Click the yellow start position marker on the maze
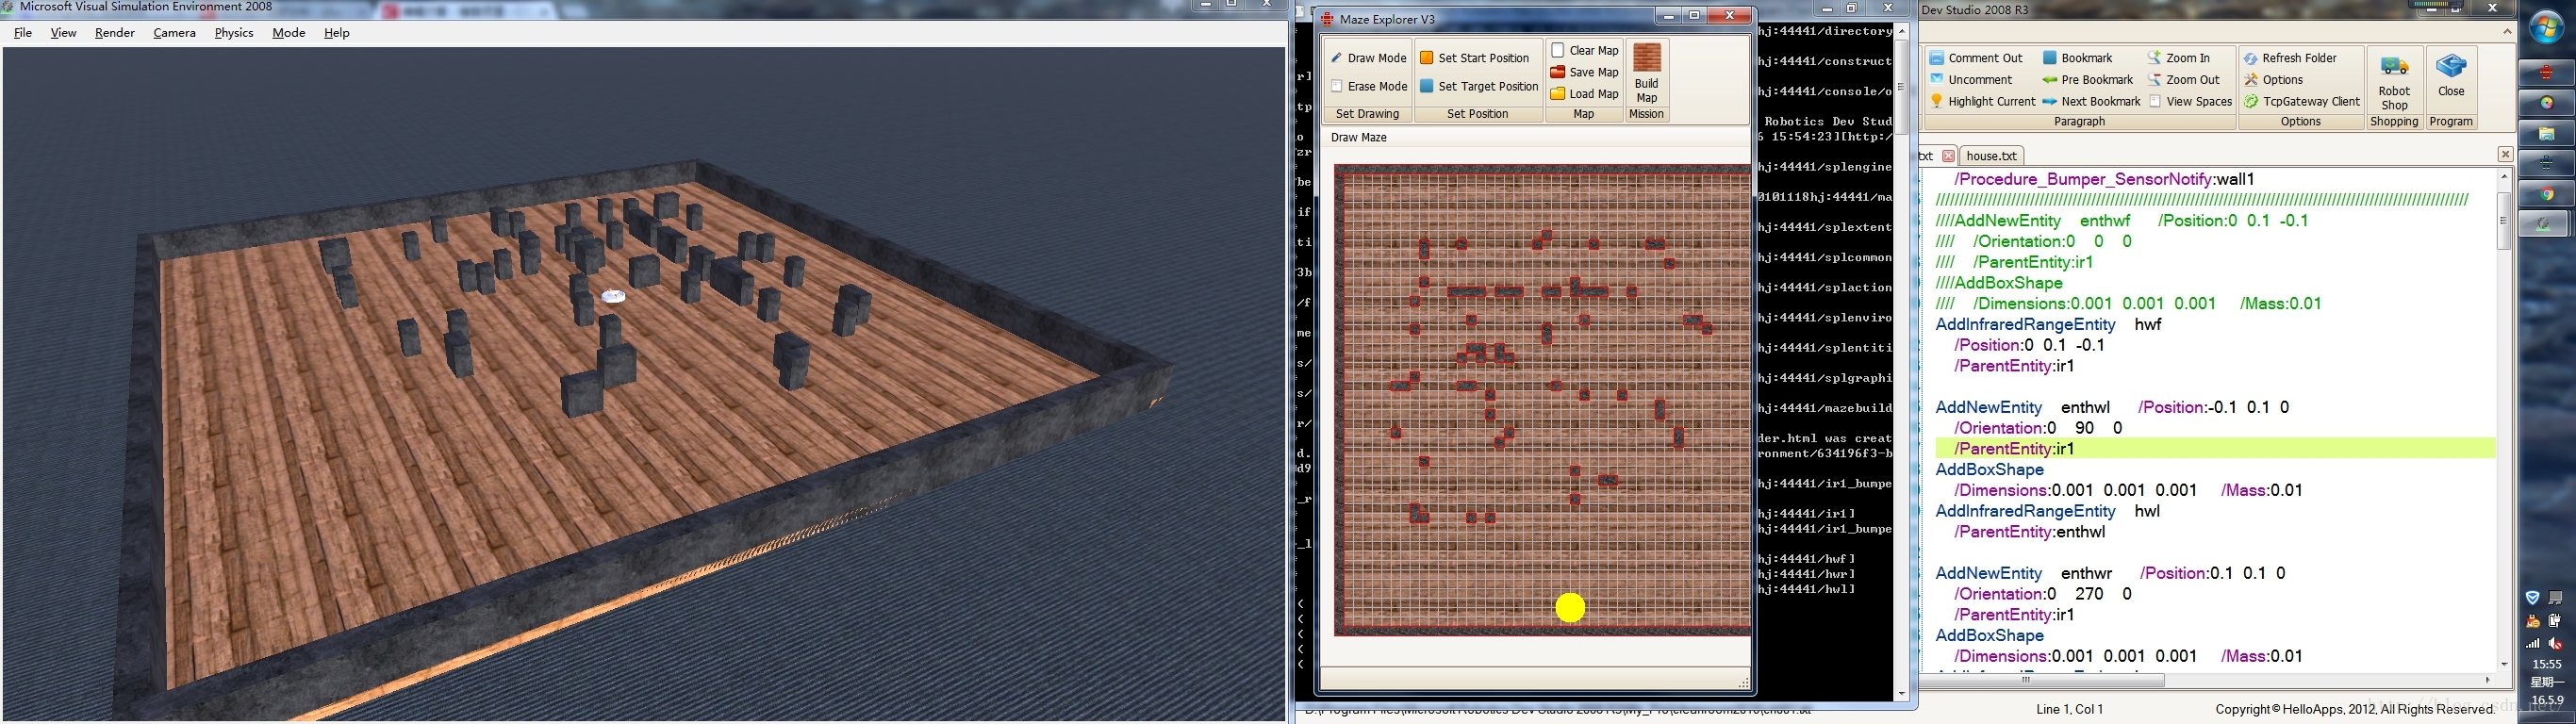 coord(1570,607)
